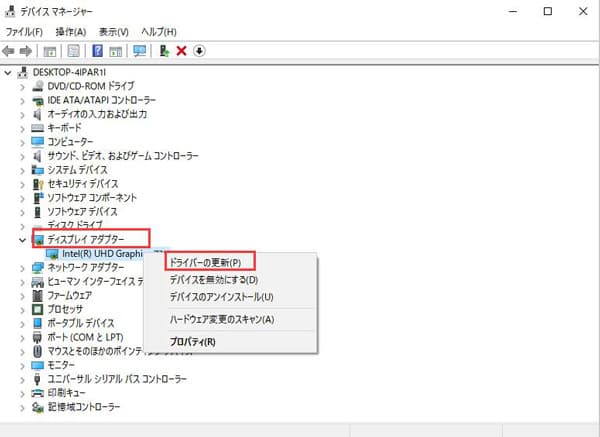Click the blue Help question mark icon
Screen dimensions: 600x437
pyautogui.click(x=98, y=51)
